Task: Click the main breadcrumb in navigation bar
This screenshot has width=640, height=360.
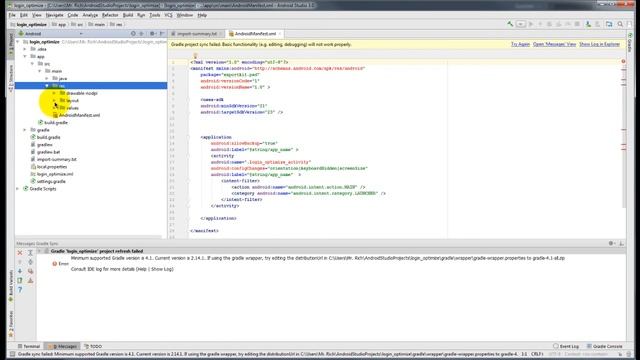Action: pos(97,24)
